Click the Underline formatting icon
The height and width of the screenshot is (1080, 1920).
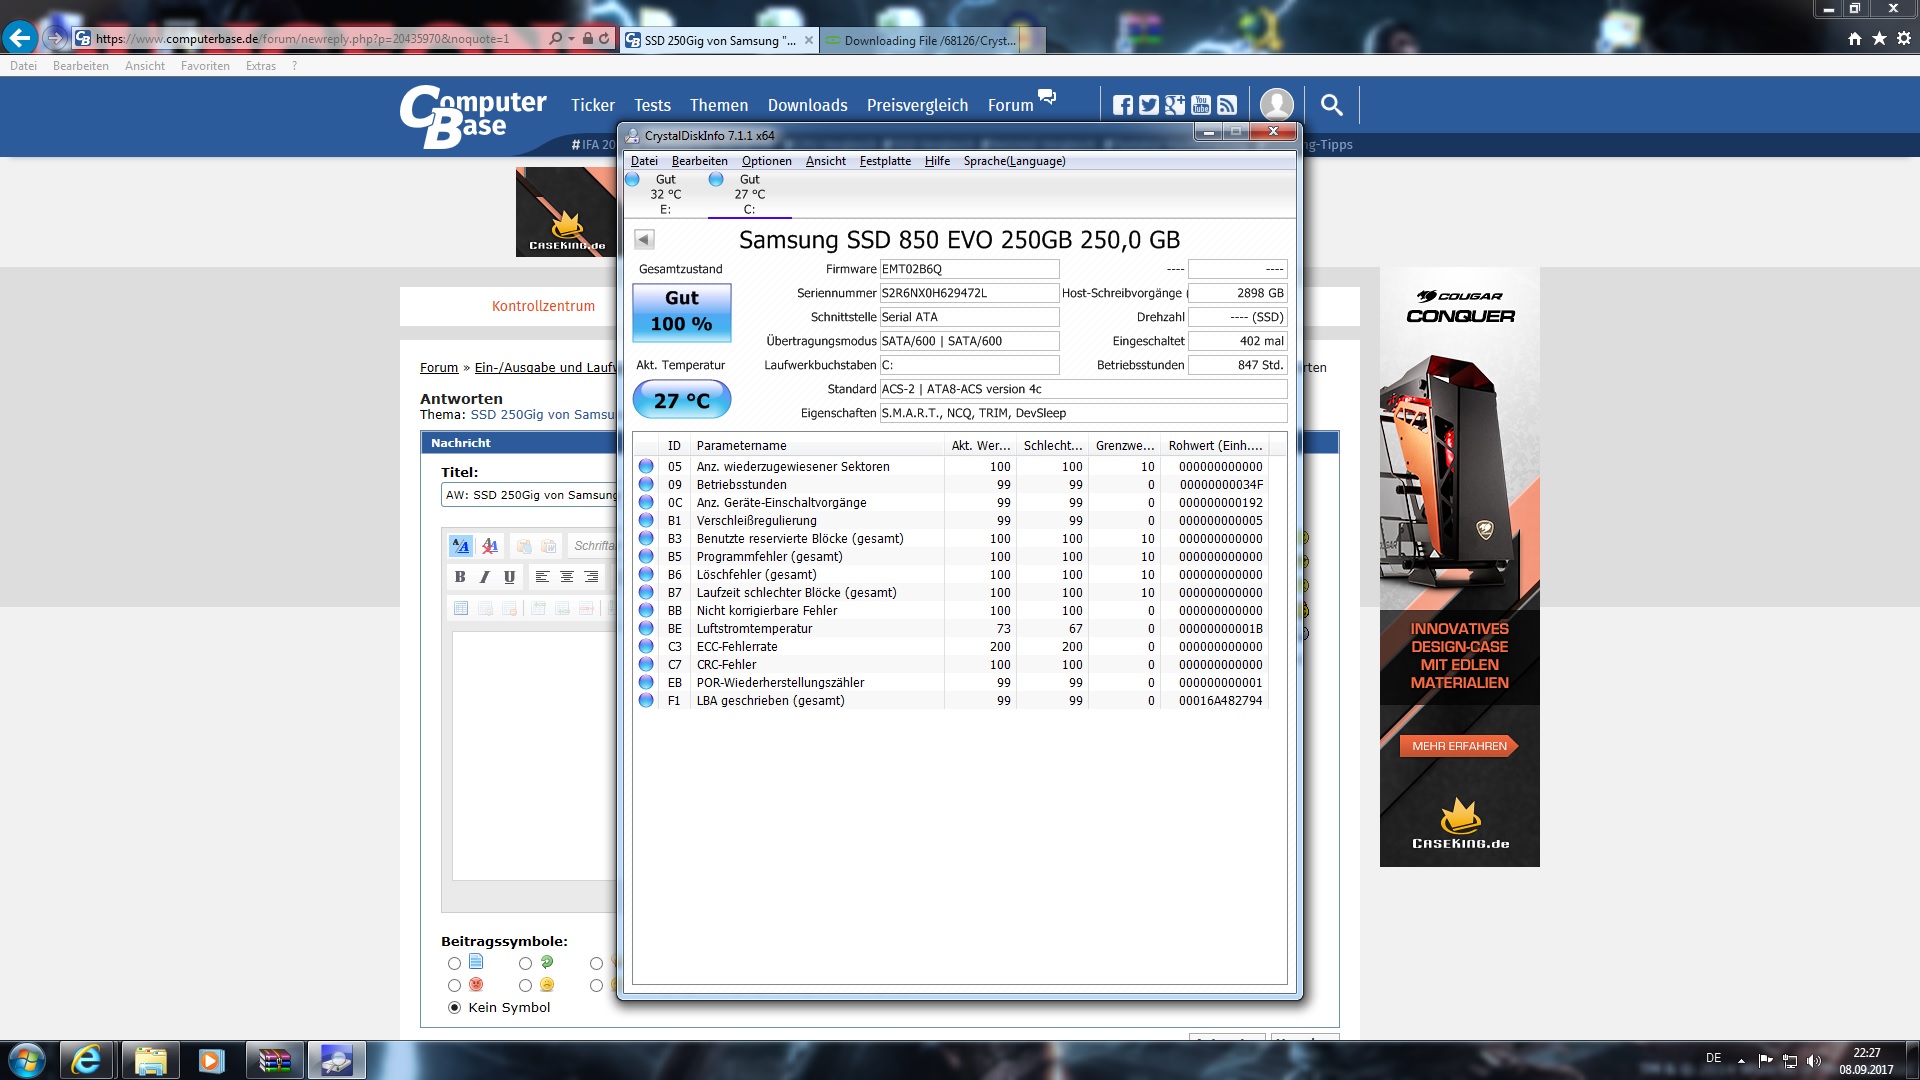tap(509, 577)
